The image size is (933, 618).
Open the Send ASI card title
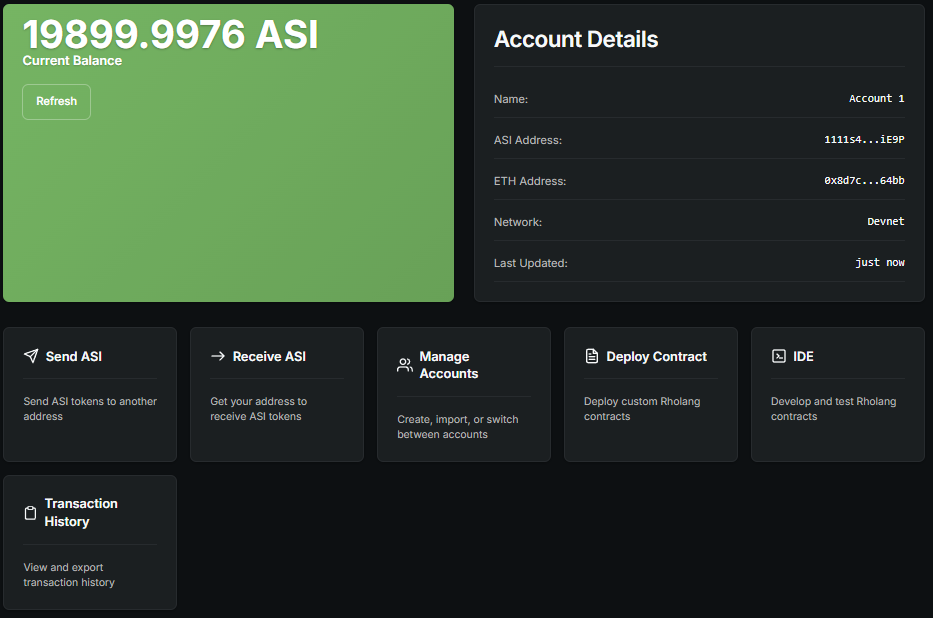point(73,356)
